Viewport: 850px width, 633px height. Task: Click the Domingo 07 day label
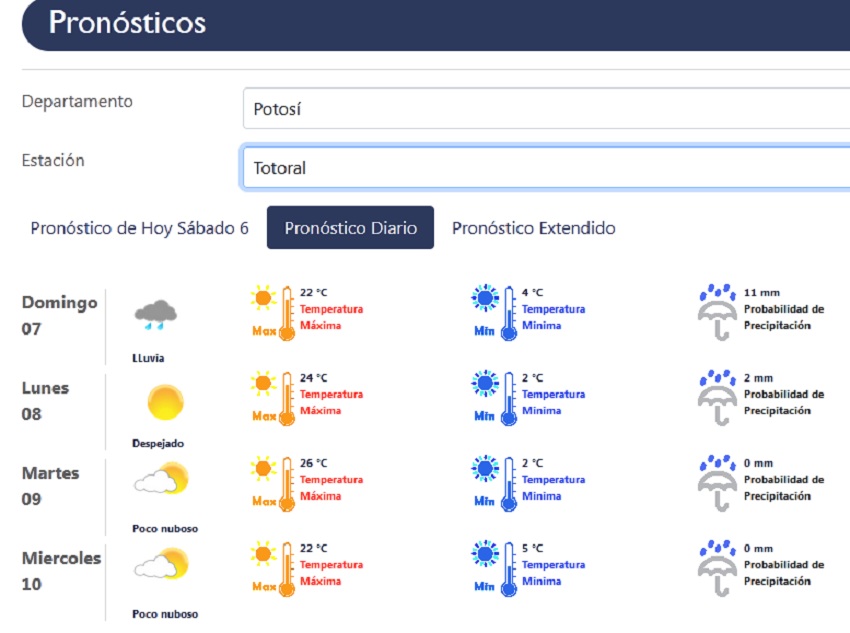tap(59, 315)
